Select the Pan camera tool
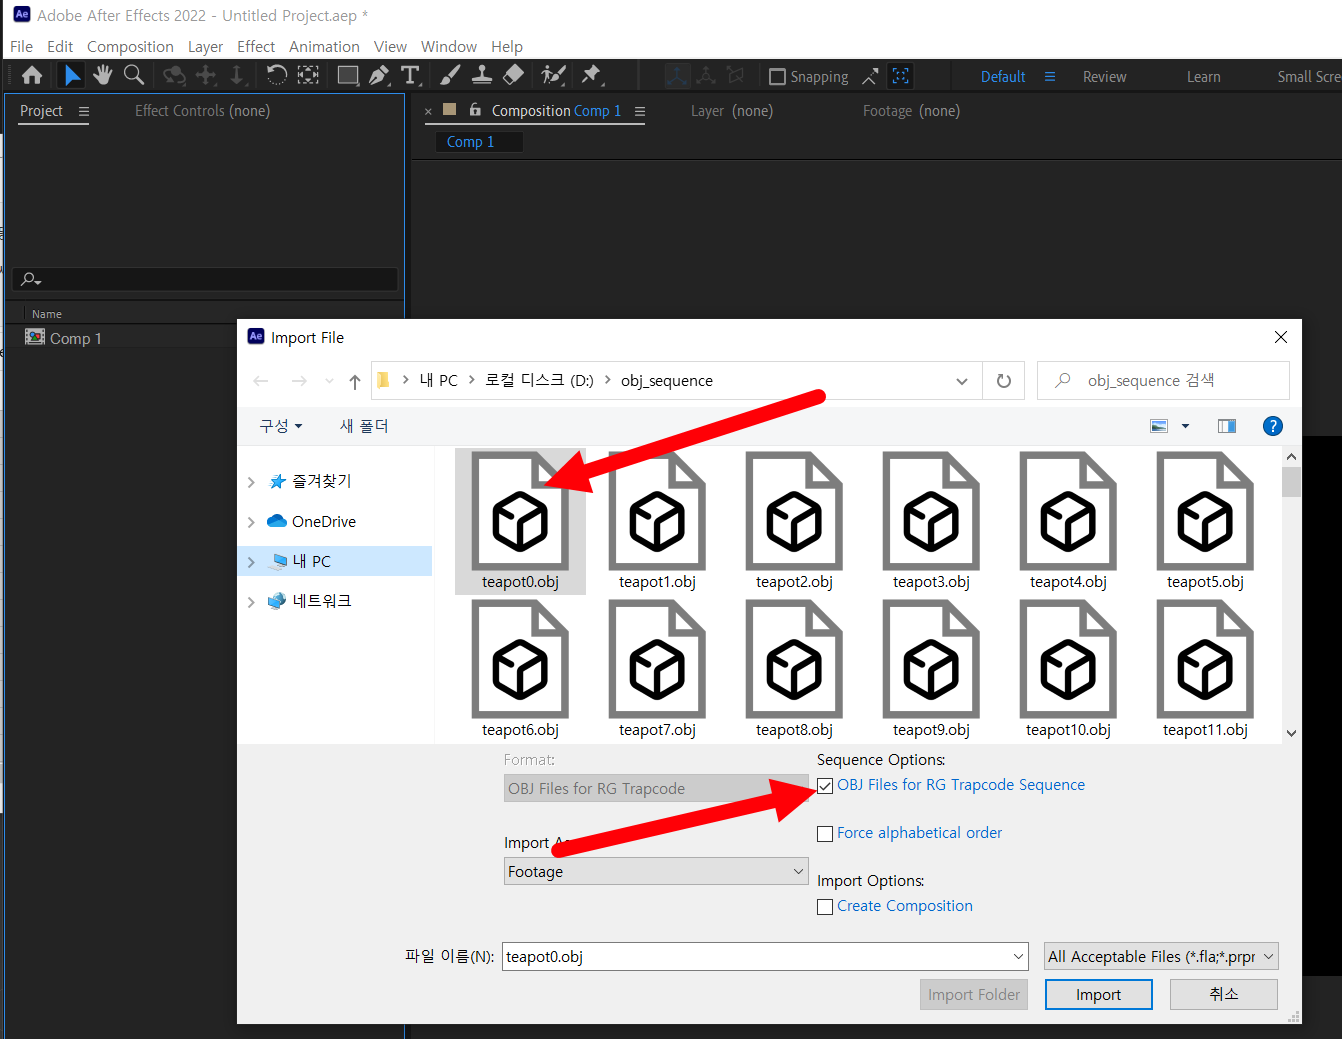Screen dimensions: 1342x1039 206,75
